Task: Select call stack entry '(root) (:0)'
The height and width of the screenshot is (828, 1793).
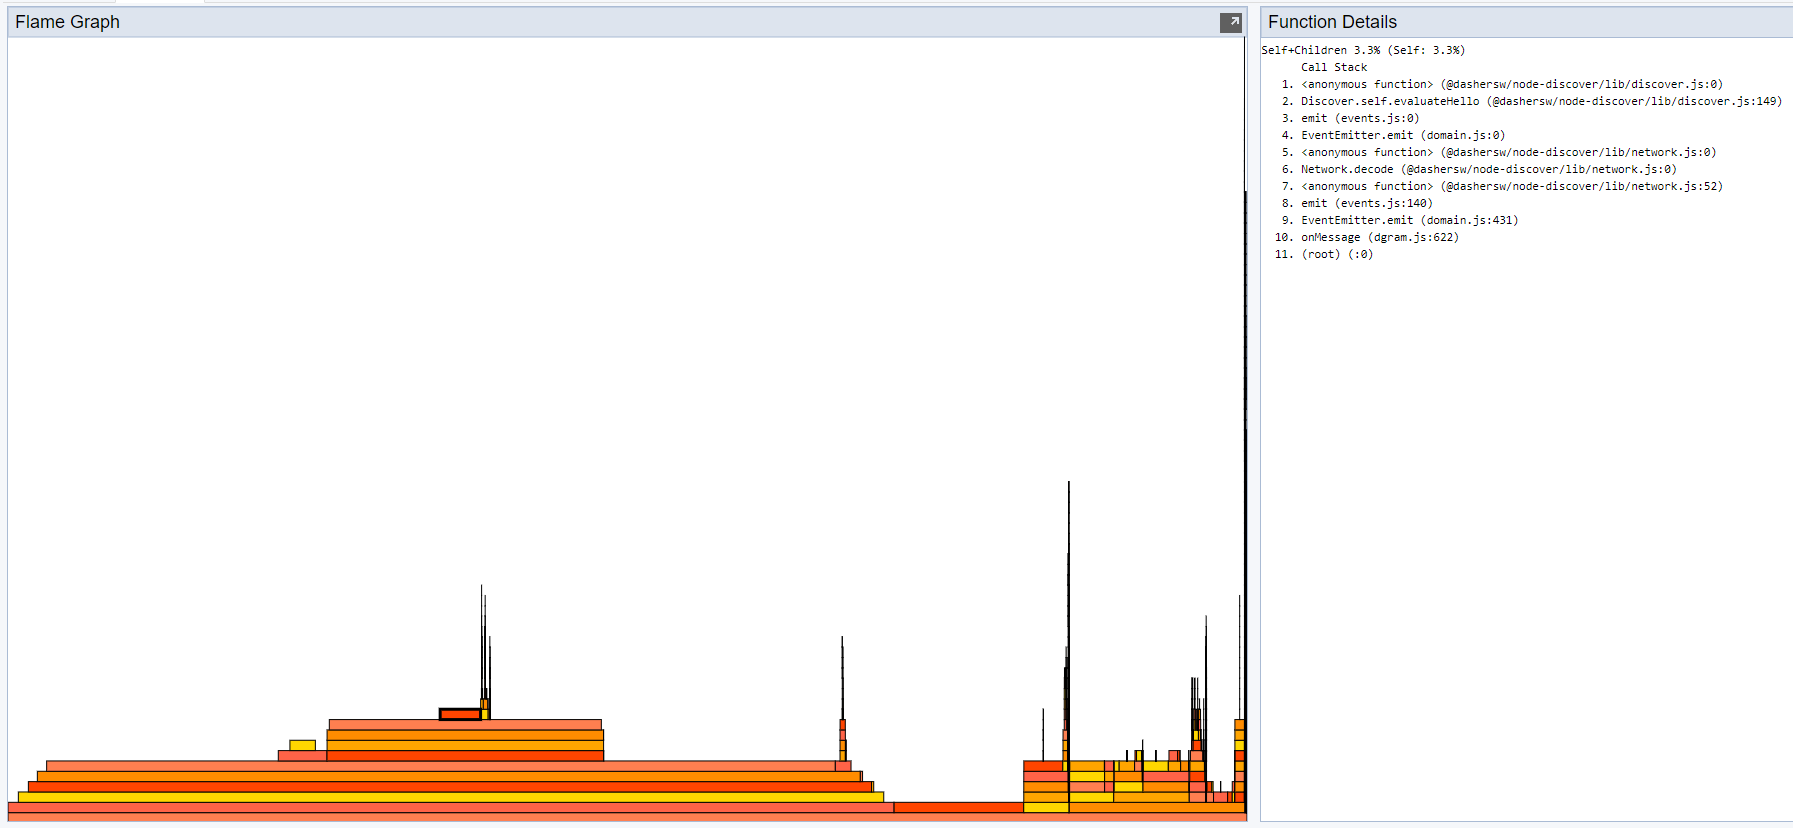Action: pos(1337,254)
